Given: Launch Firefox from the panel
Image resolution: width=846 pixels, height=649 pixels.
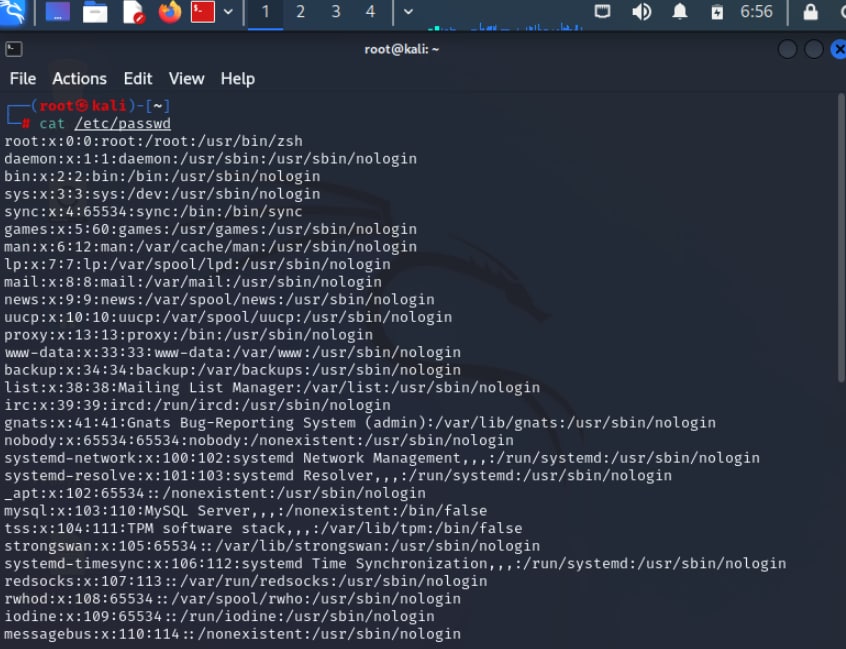Looking at the screenshot, I should (x=169, y=12).
